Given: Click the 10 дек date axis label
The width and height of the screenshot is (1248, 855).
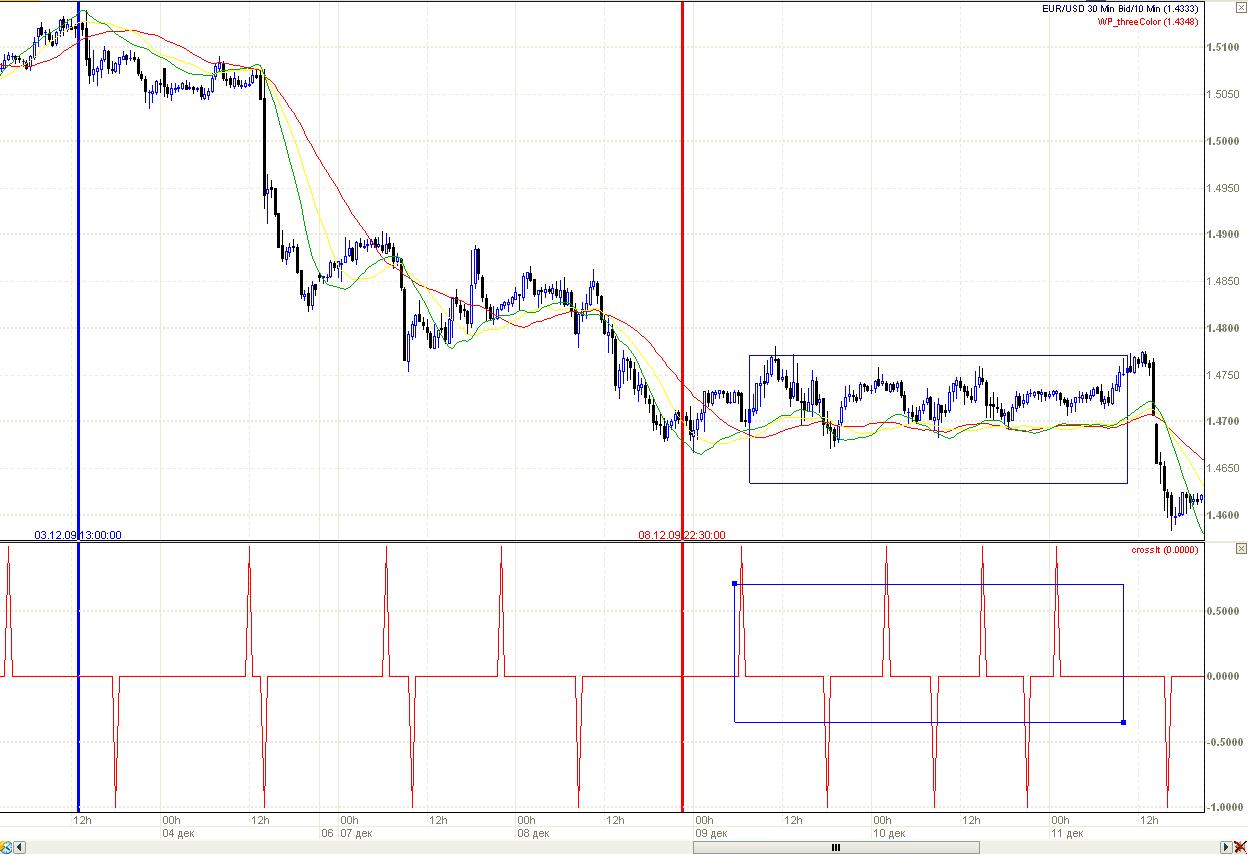Looking at the screenshot, I should (888, 833).
